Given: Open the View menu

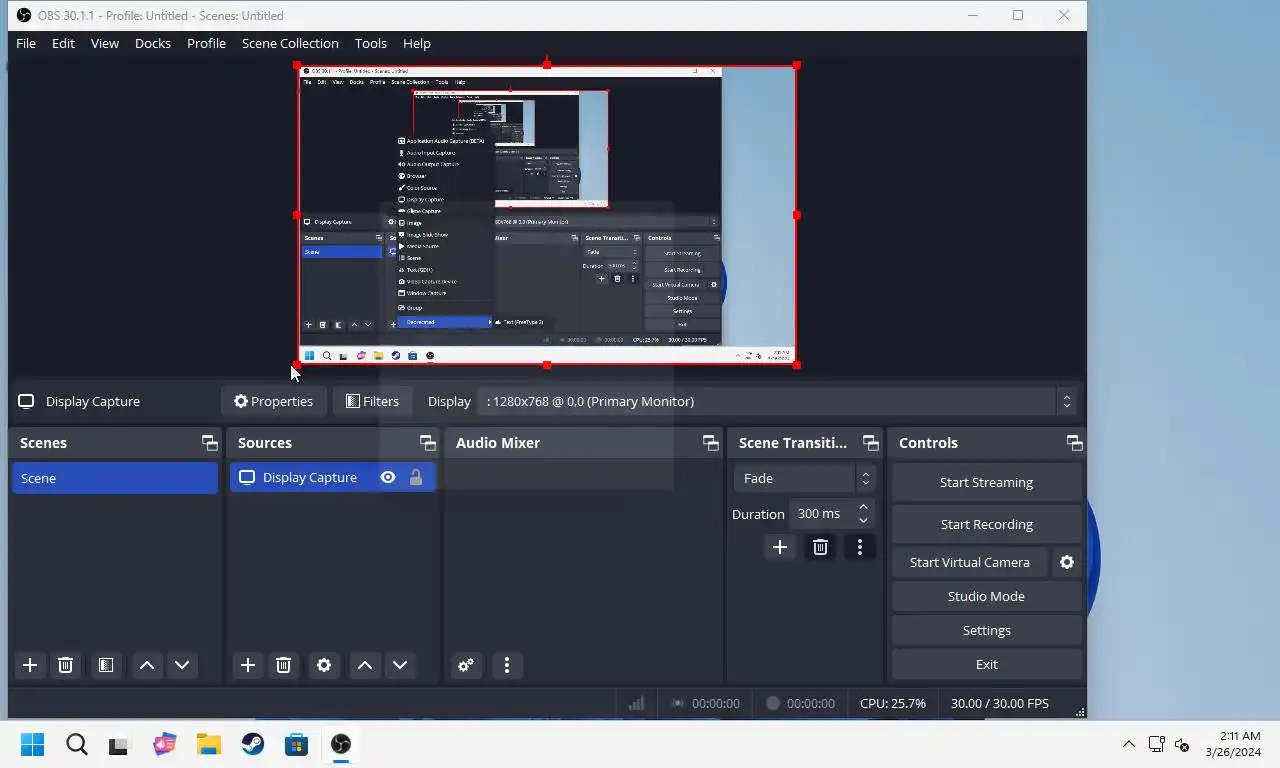Looking at the screenshot, I should click(105, 43).
